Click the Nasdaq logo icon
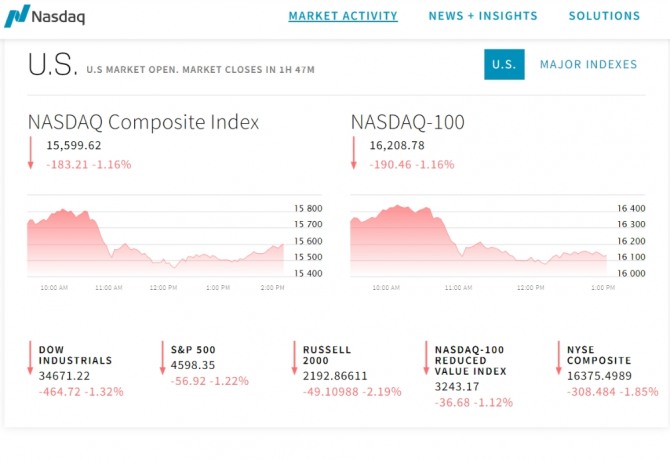The image size is (670, 460). click(16, 16)
